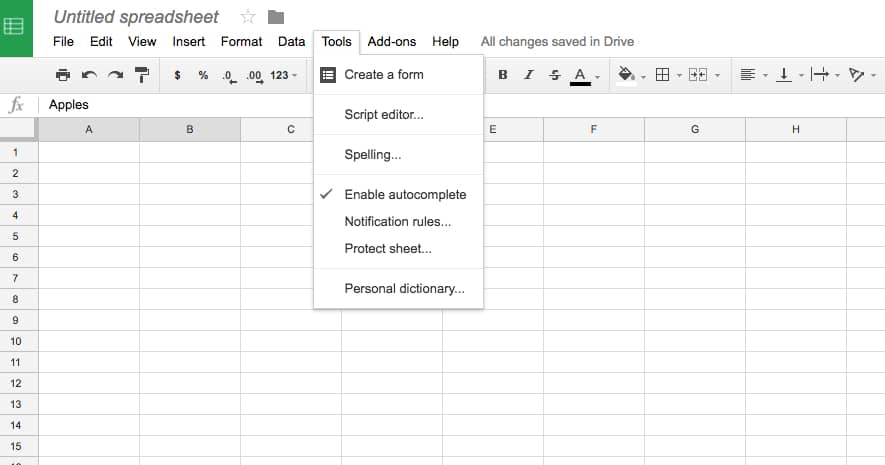The image size is (885, 465).
Task: Open more number formats dropdown
Action: pyautogui.click(x=284, y=75)
